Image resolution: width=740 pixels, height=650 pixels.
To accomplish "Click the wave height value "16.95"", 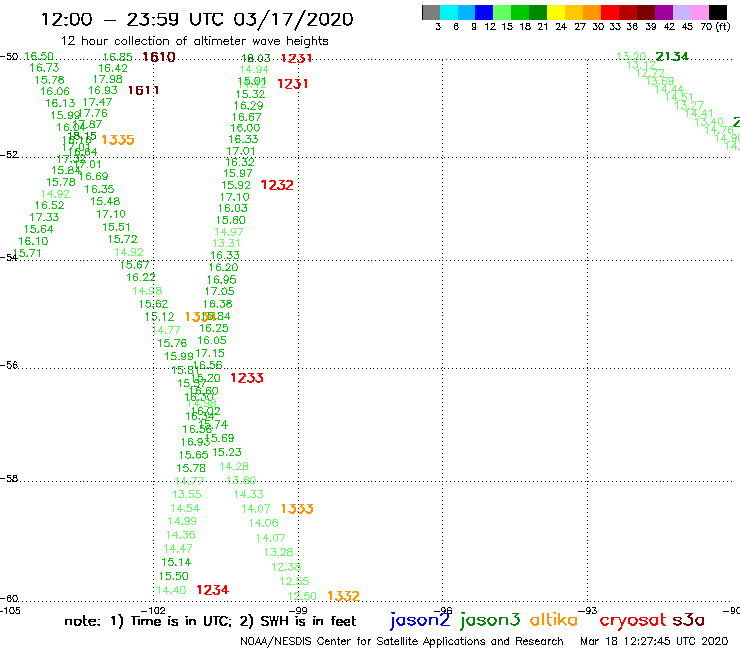I will click(221, 280).
